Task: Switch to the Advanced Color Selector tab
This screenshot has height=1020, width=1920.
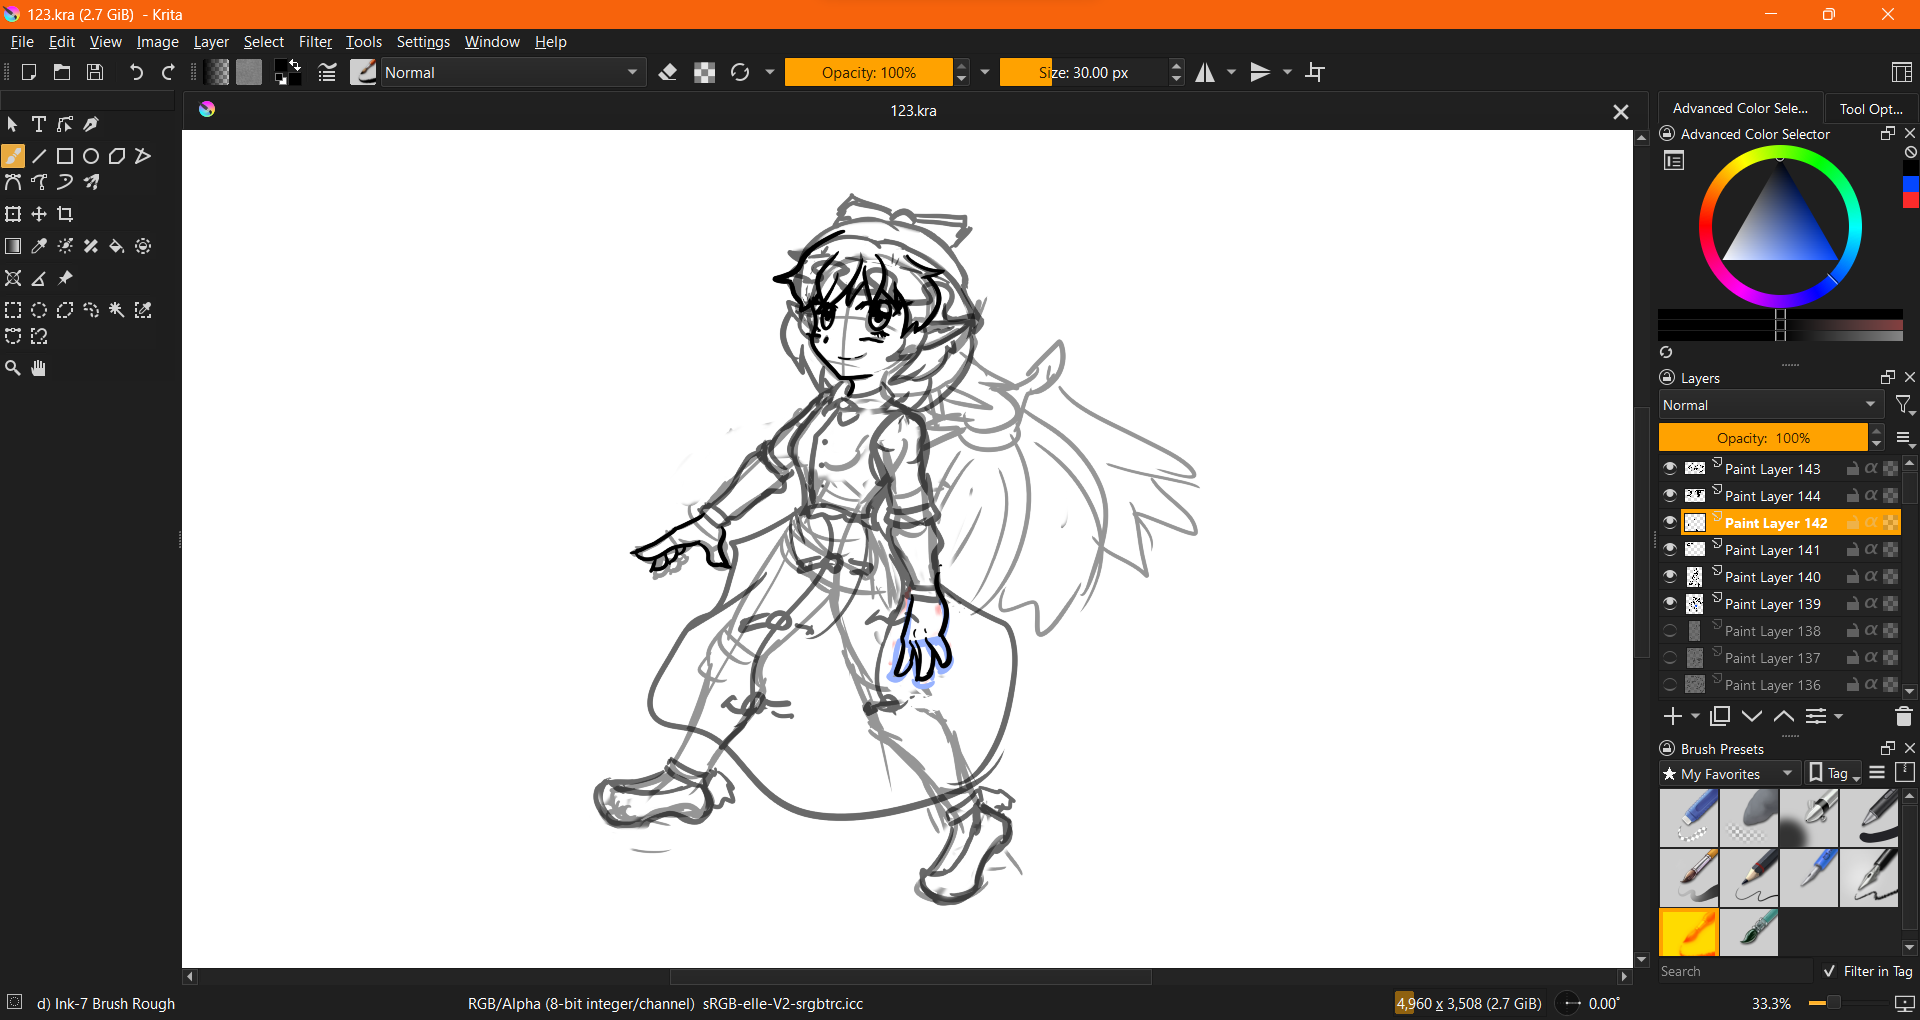Action: pos(1740,108)
